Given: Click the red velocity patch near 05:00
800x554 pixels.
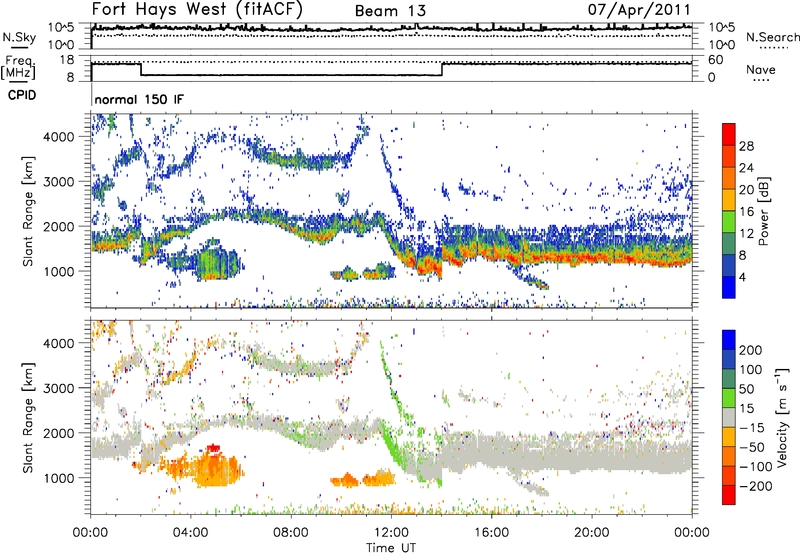Looking at the screenshot, I should pos(214,449).
